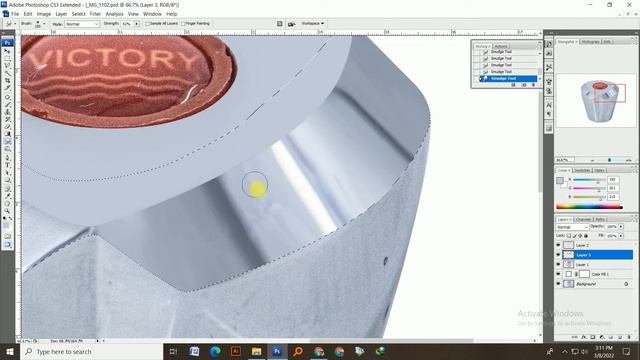Switch to the Histogram tab
The image size is (640, 360).
point(591,42)
